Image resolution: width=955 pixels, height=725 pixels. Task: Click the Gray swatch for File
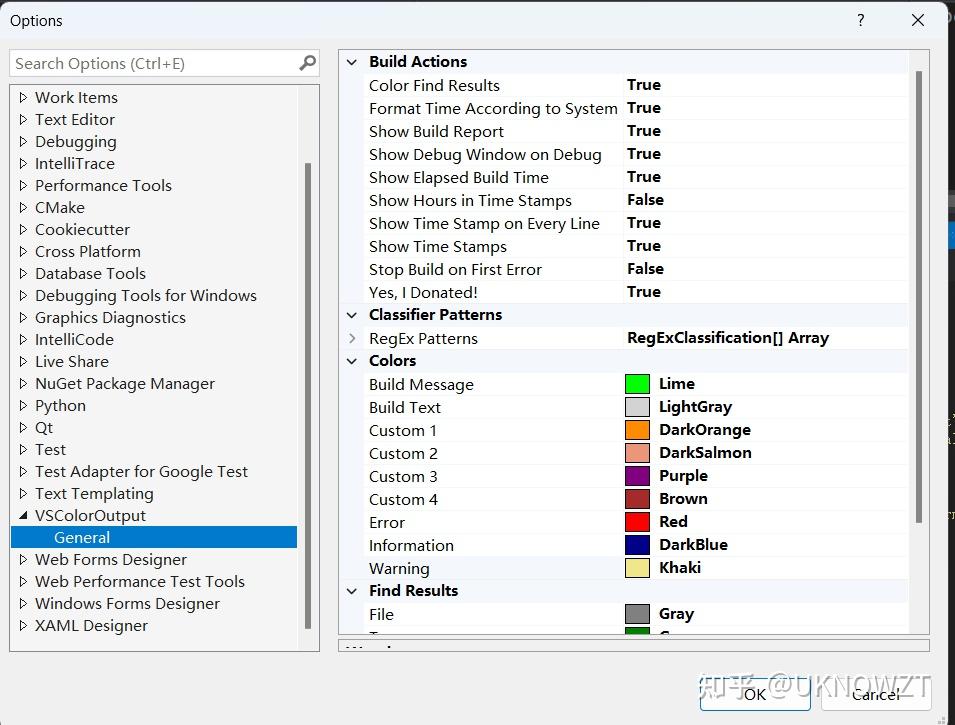tap(637, 614)
